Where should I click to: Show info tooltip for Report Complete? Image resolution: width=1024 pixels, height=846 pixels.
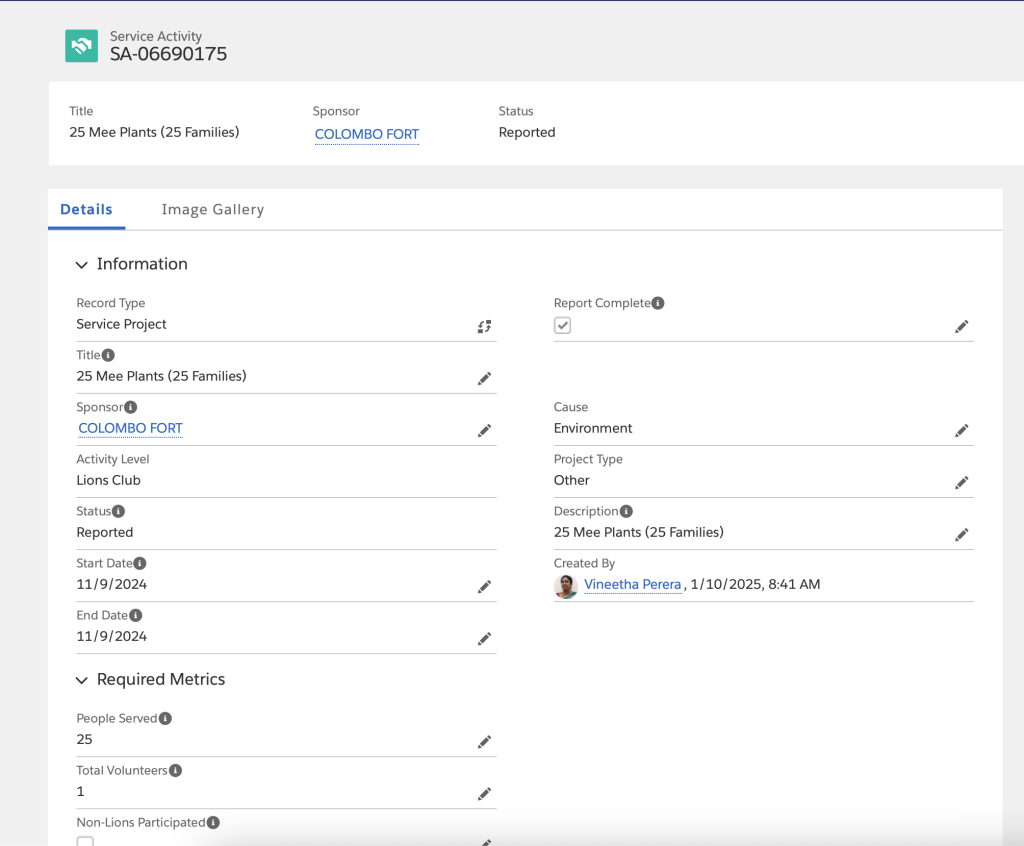pyautogui.click(x=658, y=303)
